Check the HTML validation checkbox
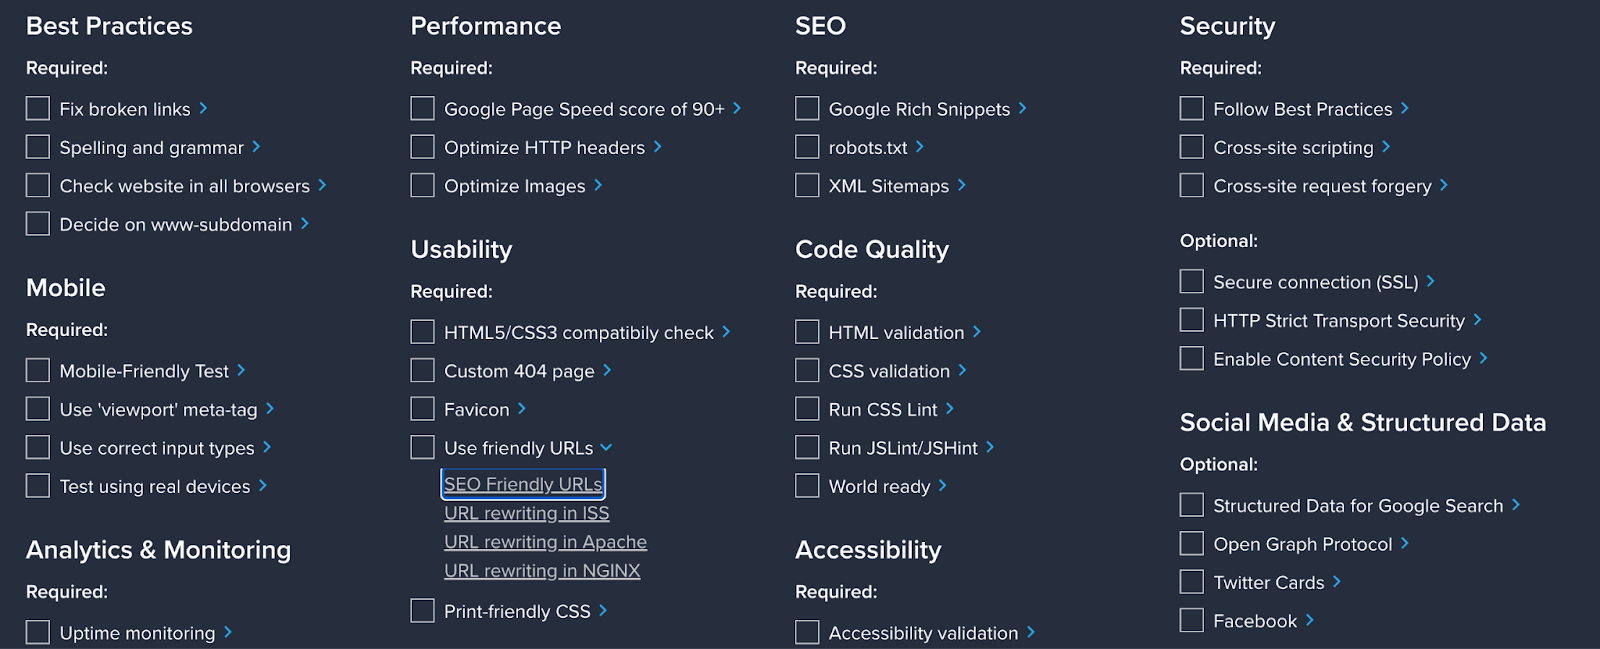1600x649 pixels. pyautogui.click(x=807, y=332)
